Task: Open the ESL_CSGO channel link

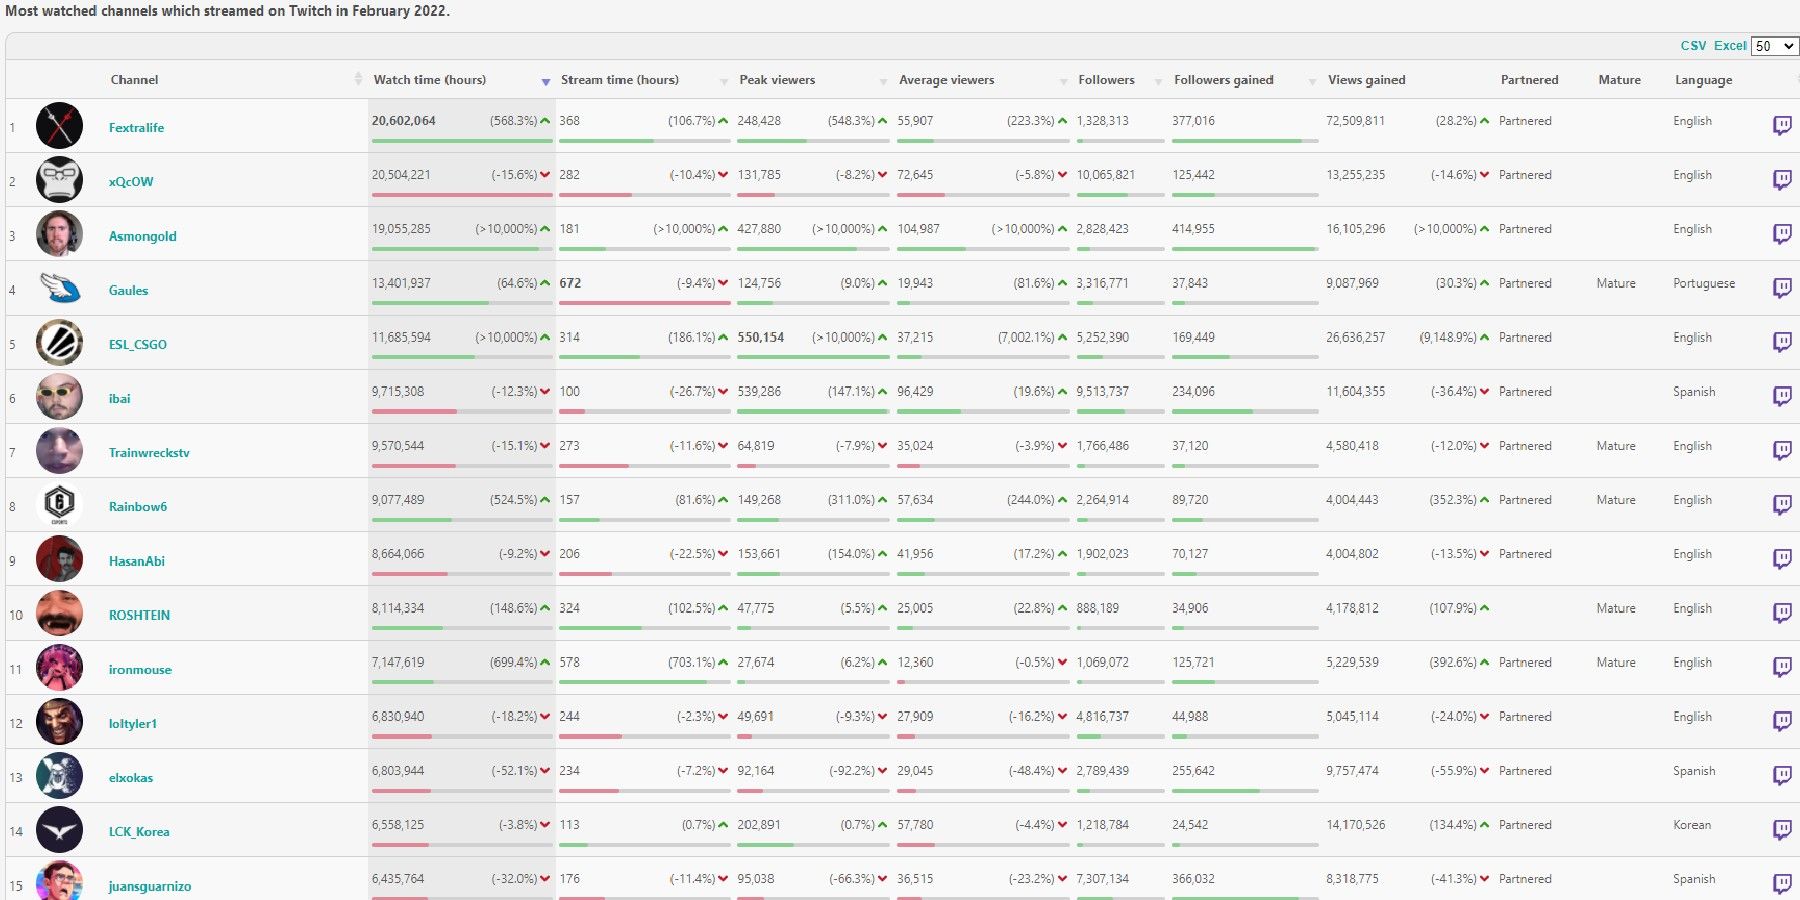Action: (137, 344)
